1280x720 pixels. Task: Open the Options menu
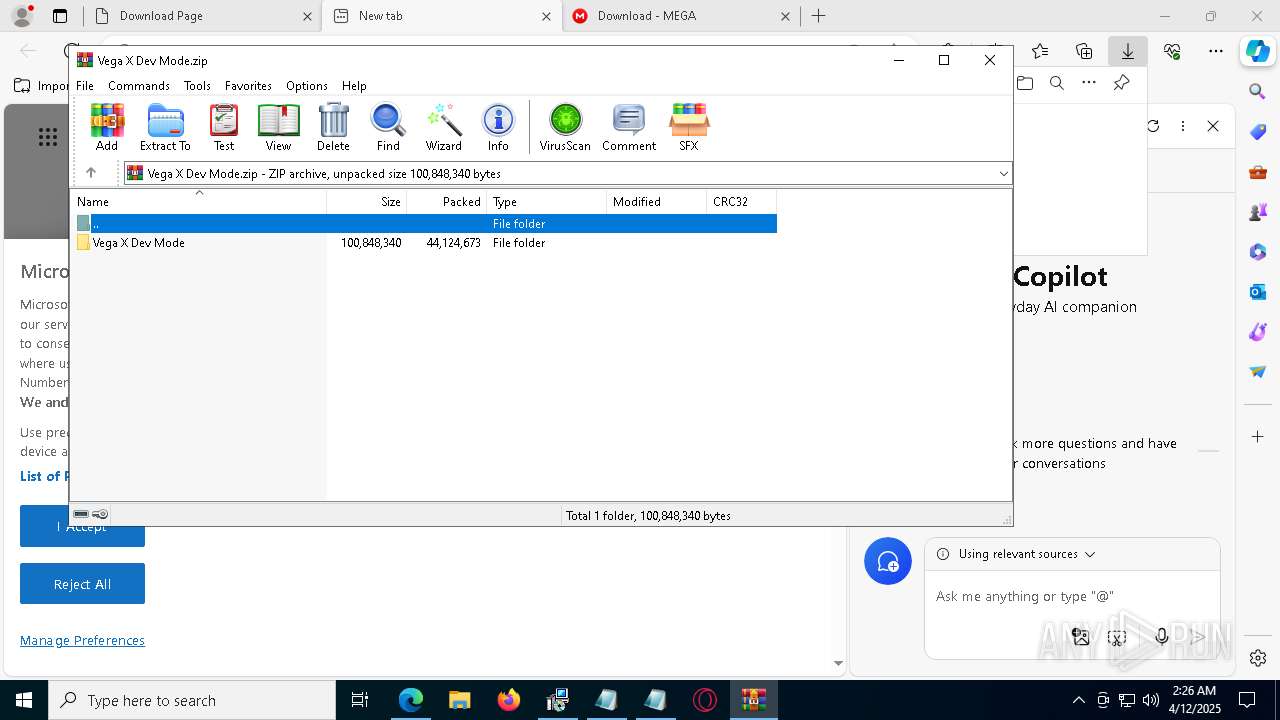[x=307, y=86]
